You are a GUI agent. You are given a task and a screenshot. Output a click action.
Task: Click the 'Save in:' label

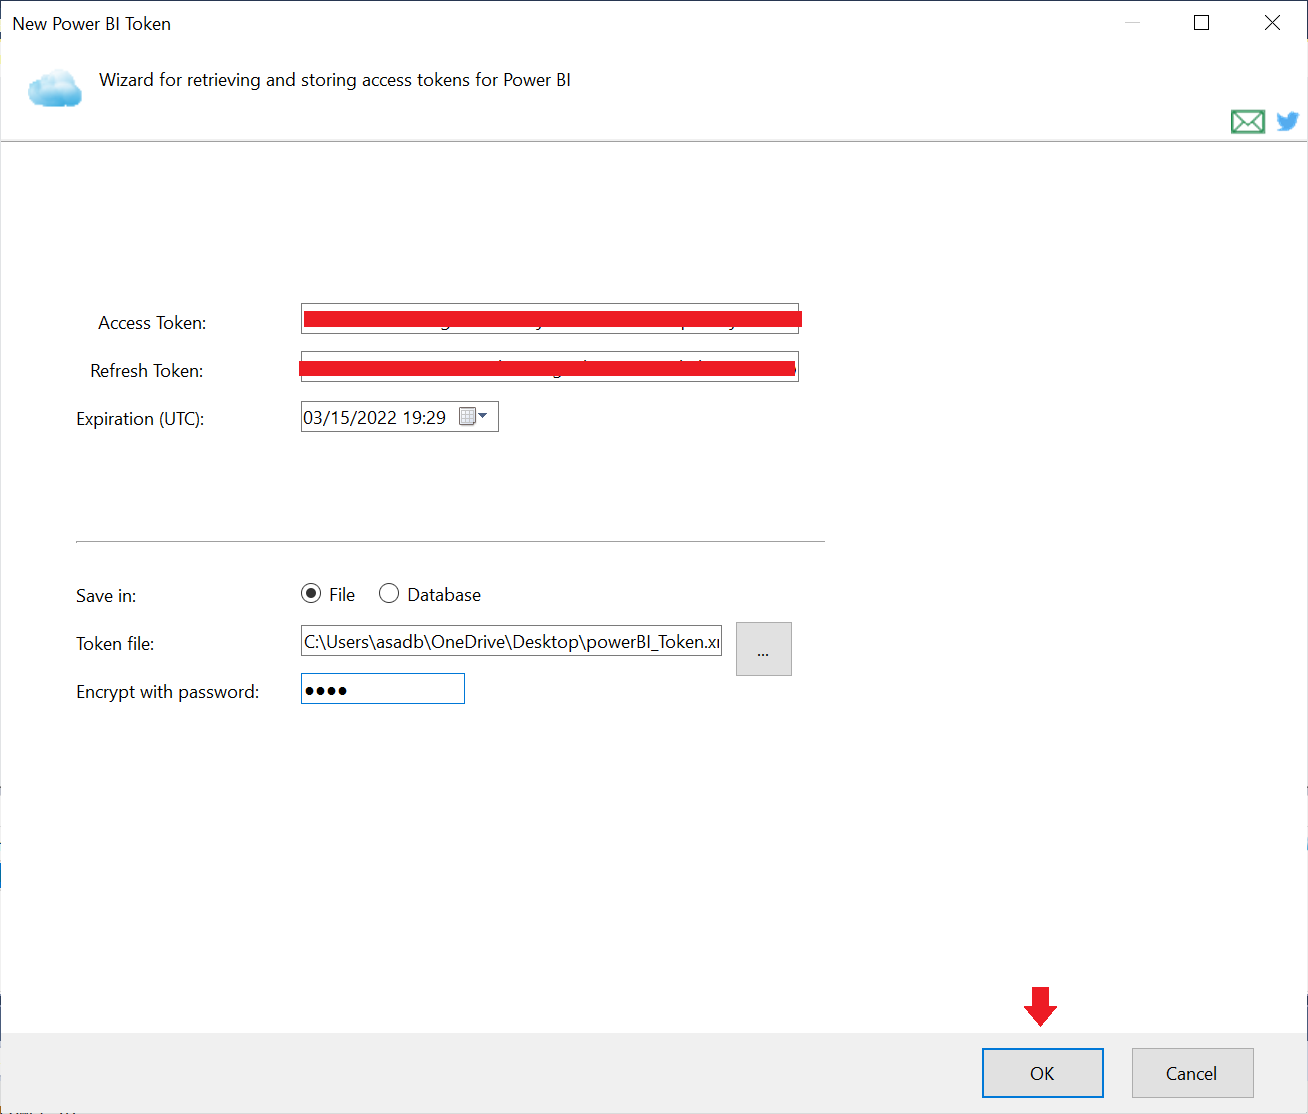click(106, 596)
